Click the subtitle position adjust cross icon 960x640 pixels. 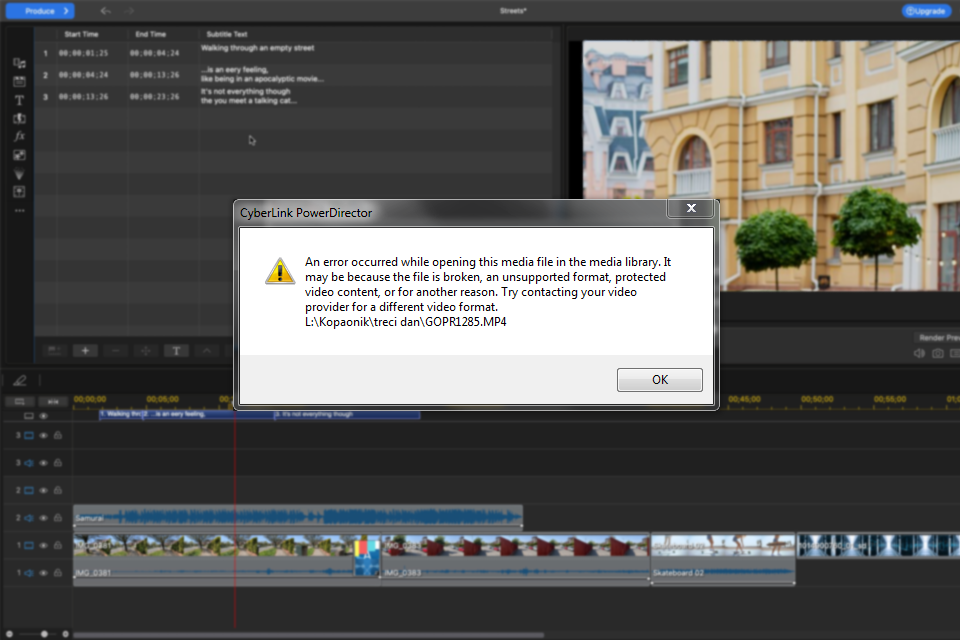(146, 350)
